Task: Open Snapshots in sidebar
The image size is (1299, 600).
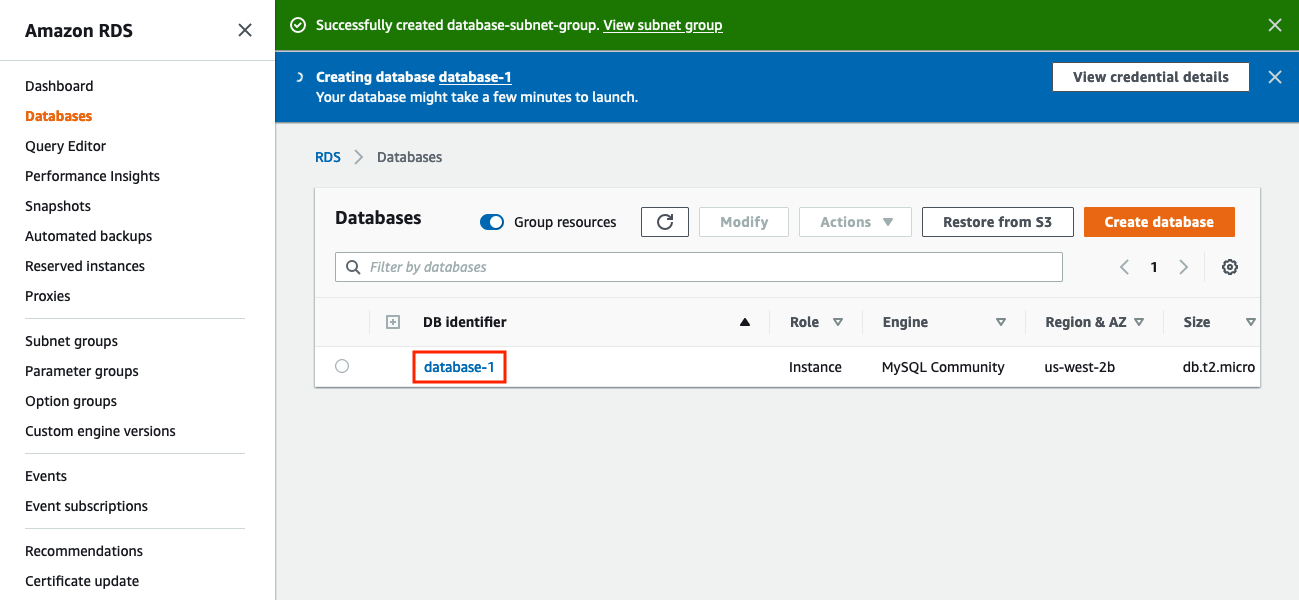Action: point(58,206)
